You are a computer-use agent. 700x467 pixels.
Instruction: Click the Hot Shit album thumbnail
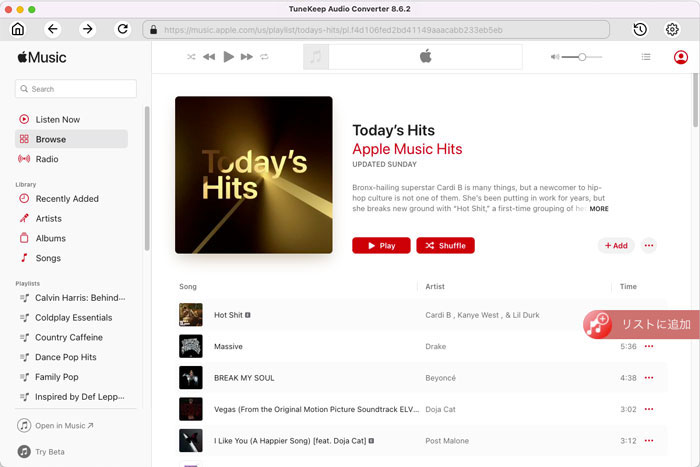click(191, 315)
